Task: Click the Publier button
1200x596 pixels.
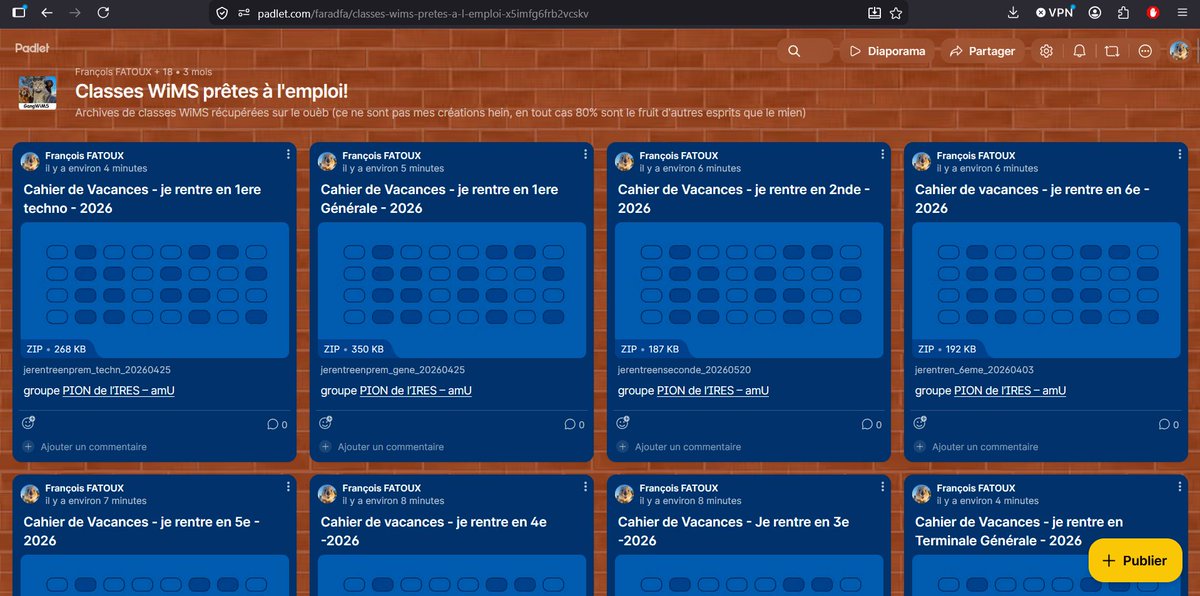Action: 1135,560
